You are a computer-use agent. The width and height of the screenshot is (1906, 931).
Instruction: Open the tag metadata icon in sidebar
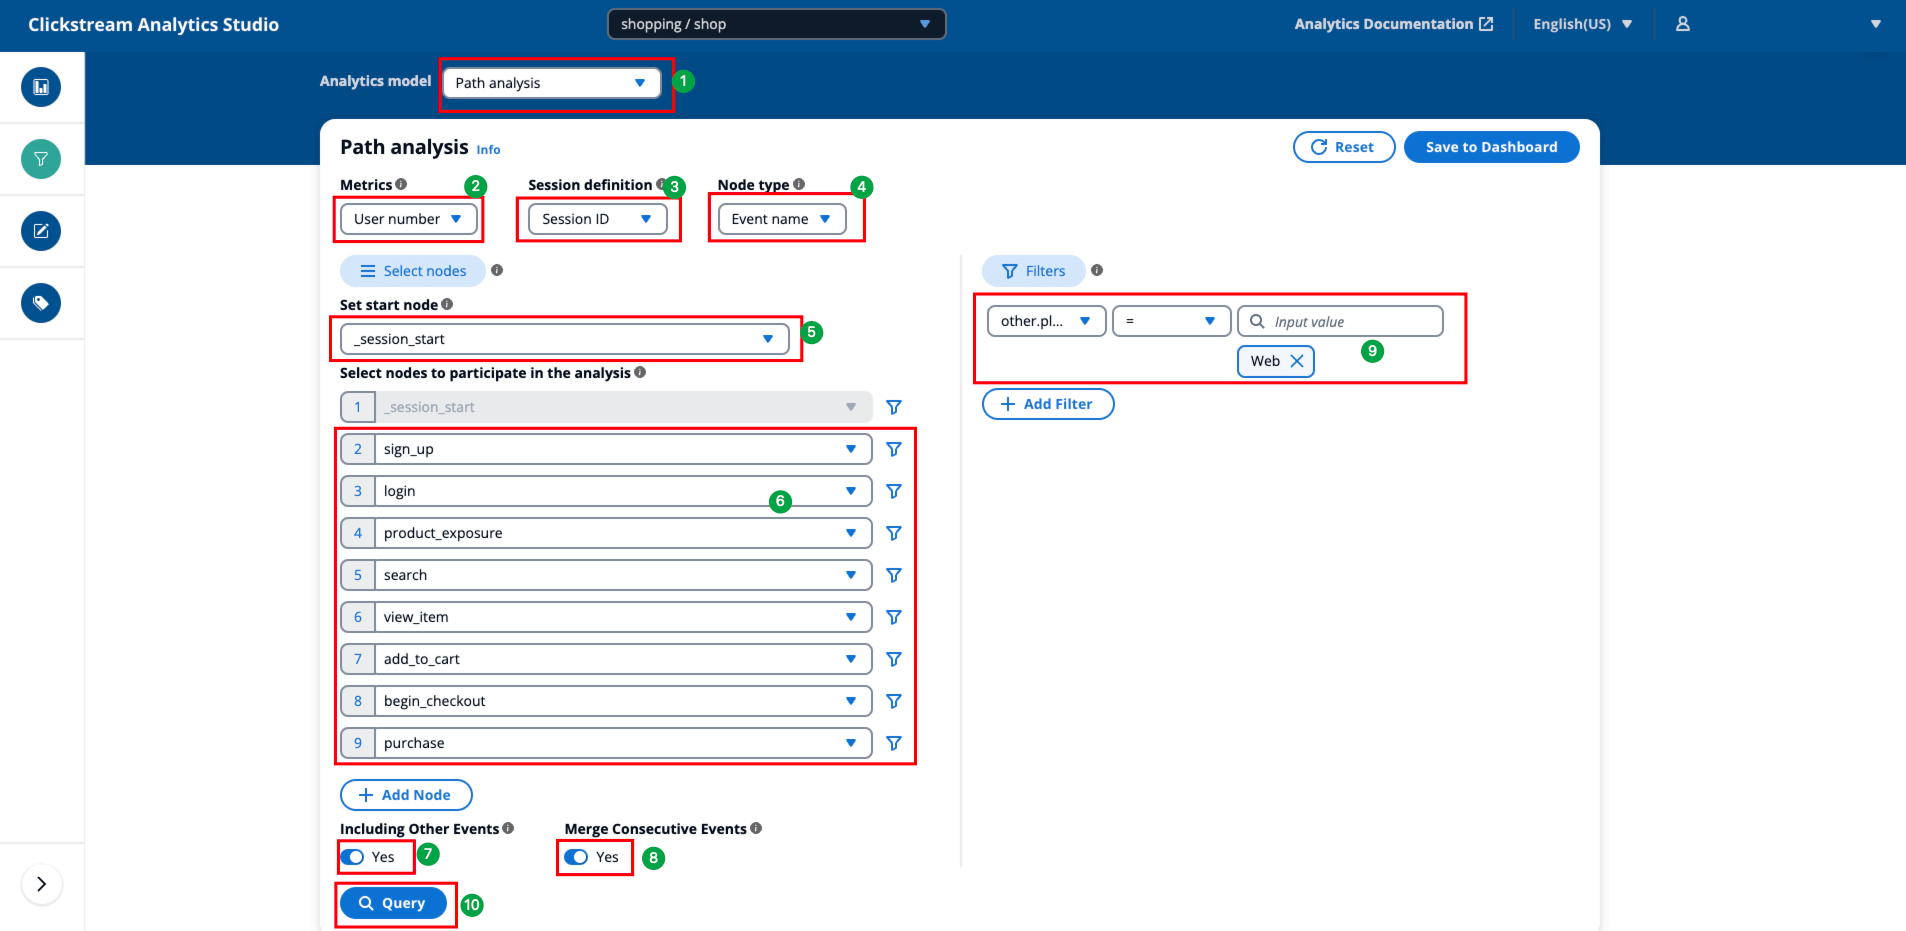coord(41,303)
